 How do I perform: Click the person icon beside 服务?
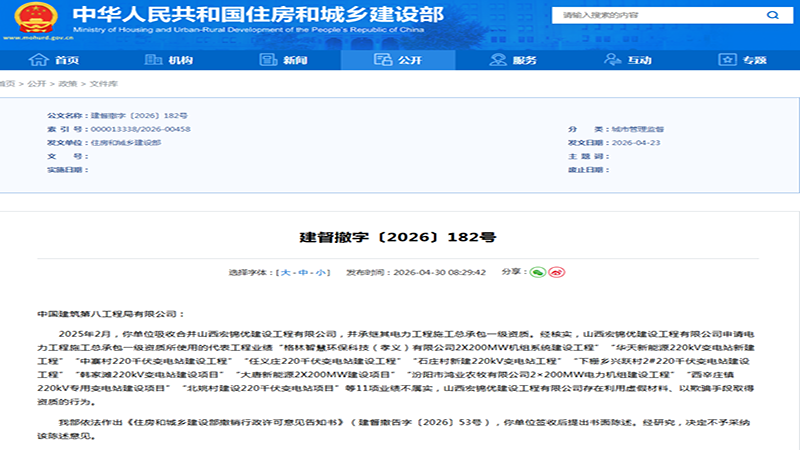click(x=498, y=60)
